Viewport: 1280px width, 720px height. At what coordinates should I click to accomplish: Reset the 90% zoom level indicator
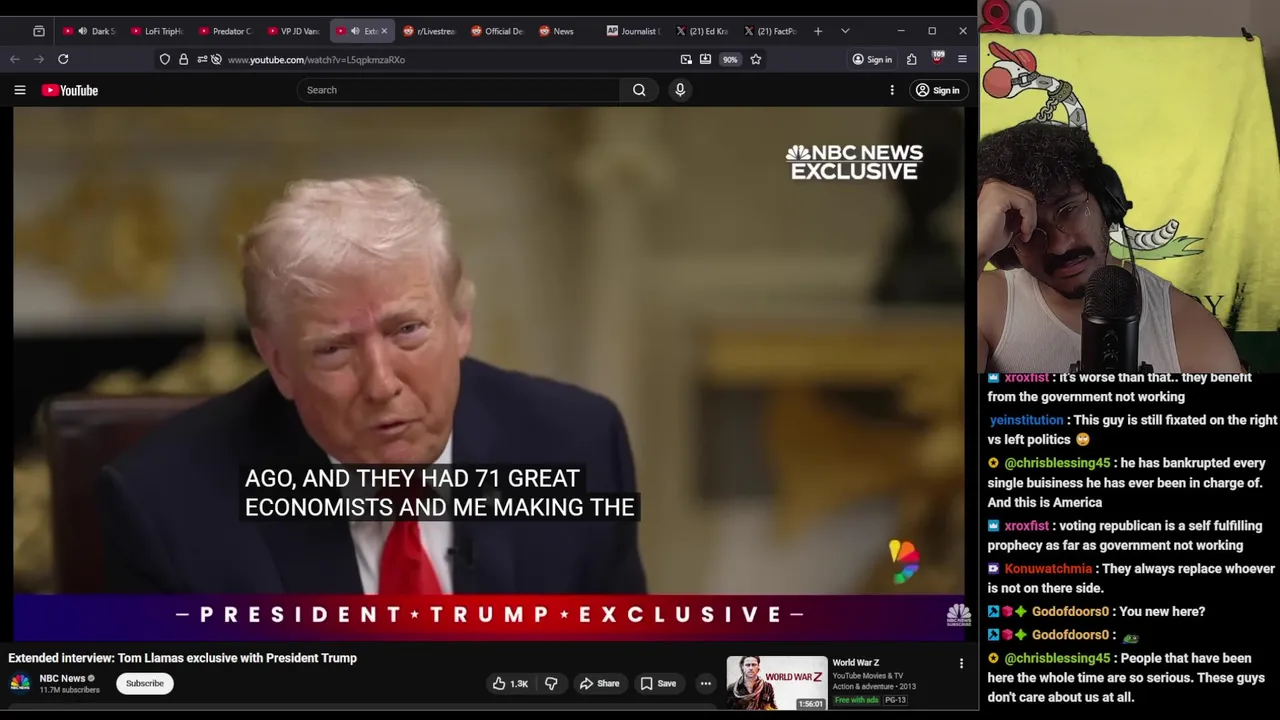(x=730, y=59)
